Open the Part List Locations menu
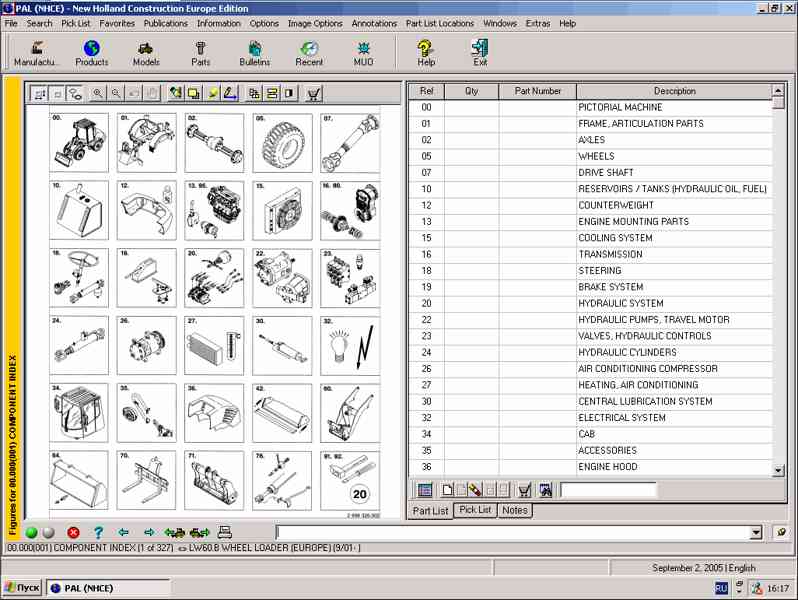The height and width of the screenshot is (600, 798). pos(440,23)
